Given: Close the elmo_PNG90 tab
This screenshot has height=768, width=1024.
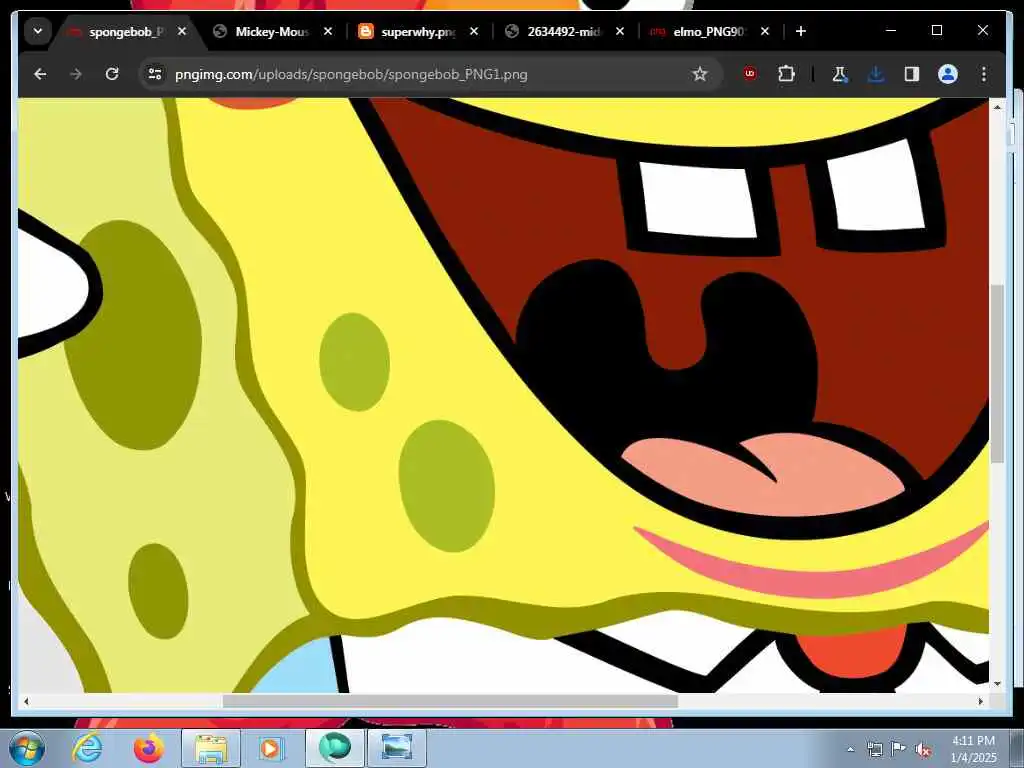Looking at the screenshot, I should (765, 31).
